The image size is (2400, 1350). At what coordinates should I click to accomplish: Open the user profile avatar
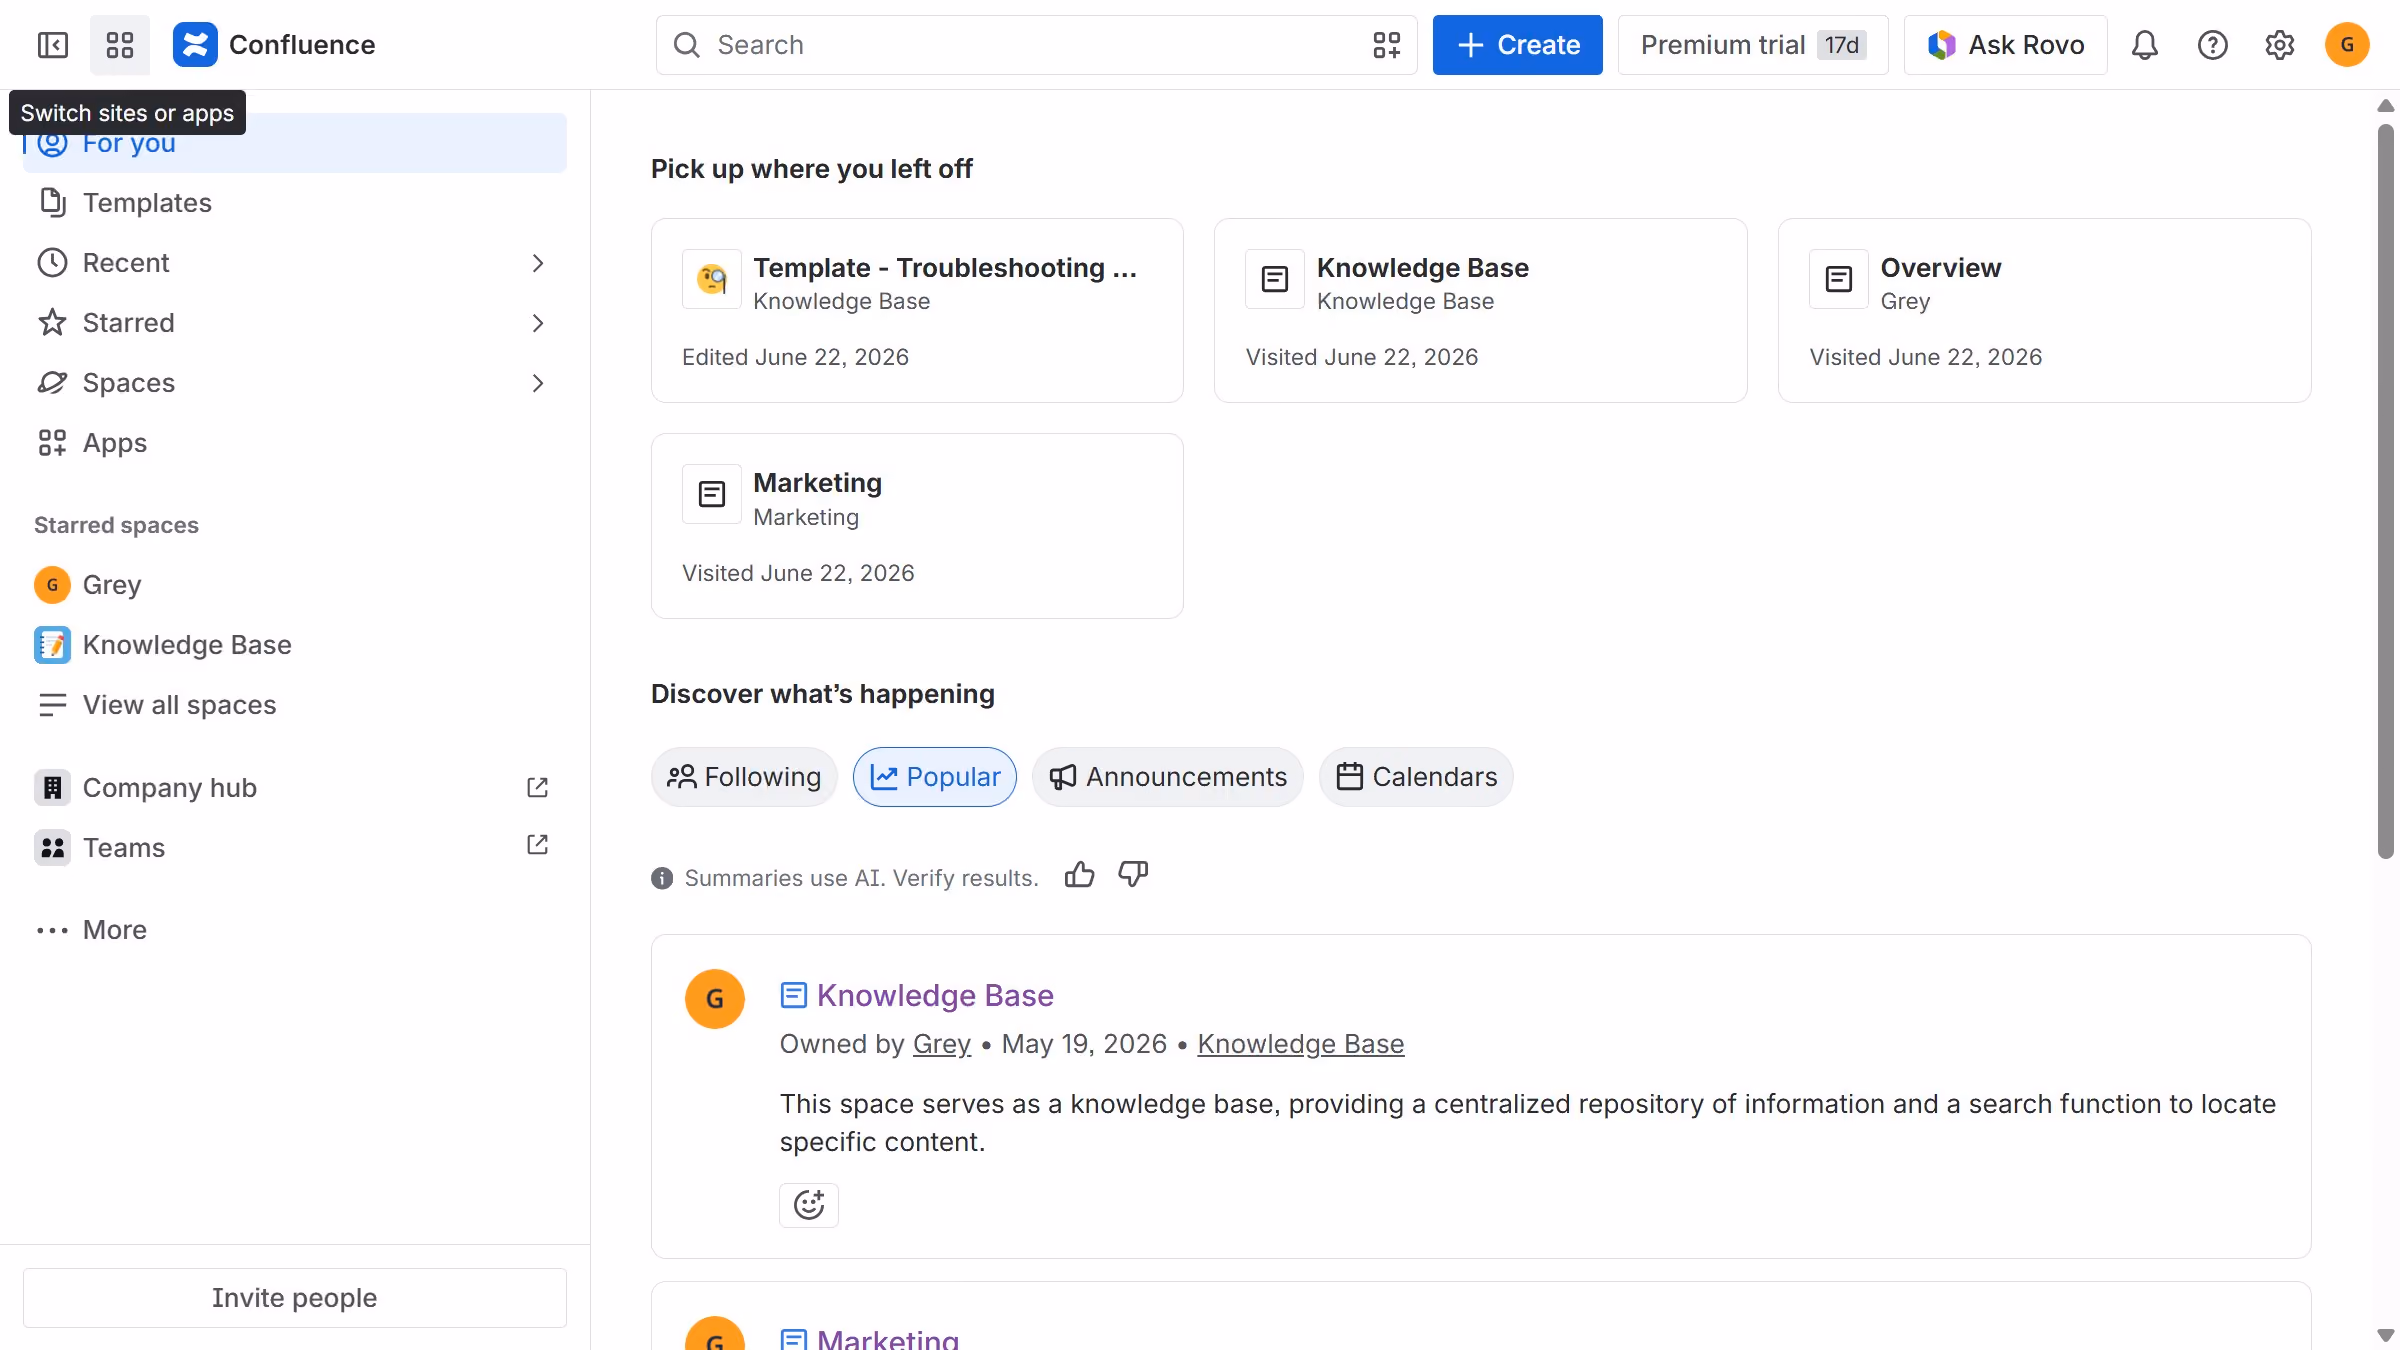click(x=2347, y=45)
